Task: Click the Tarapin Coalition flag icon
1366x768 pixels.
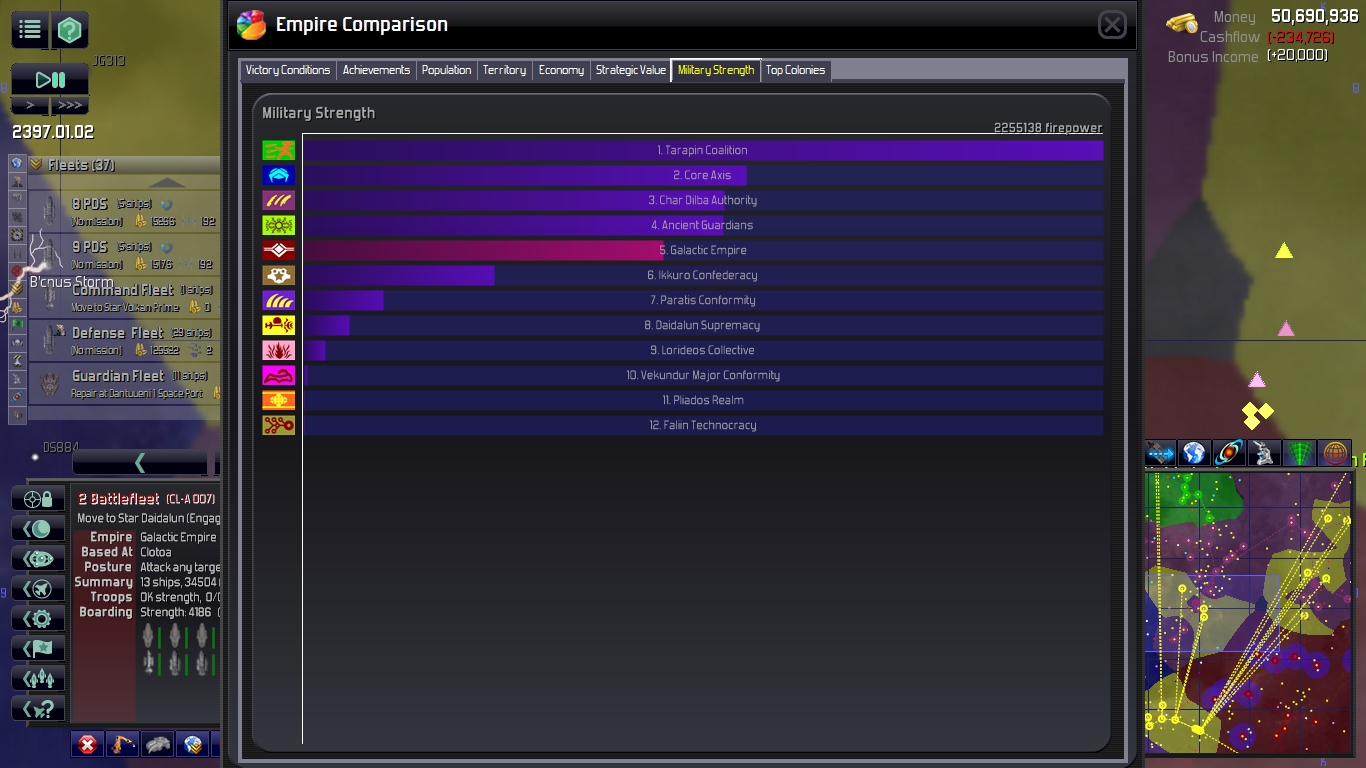Action: click(279, 150)
